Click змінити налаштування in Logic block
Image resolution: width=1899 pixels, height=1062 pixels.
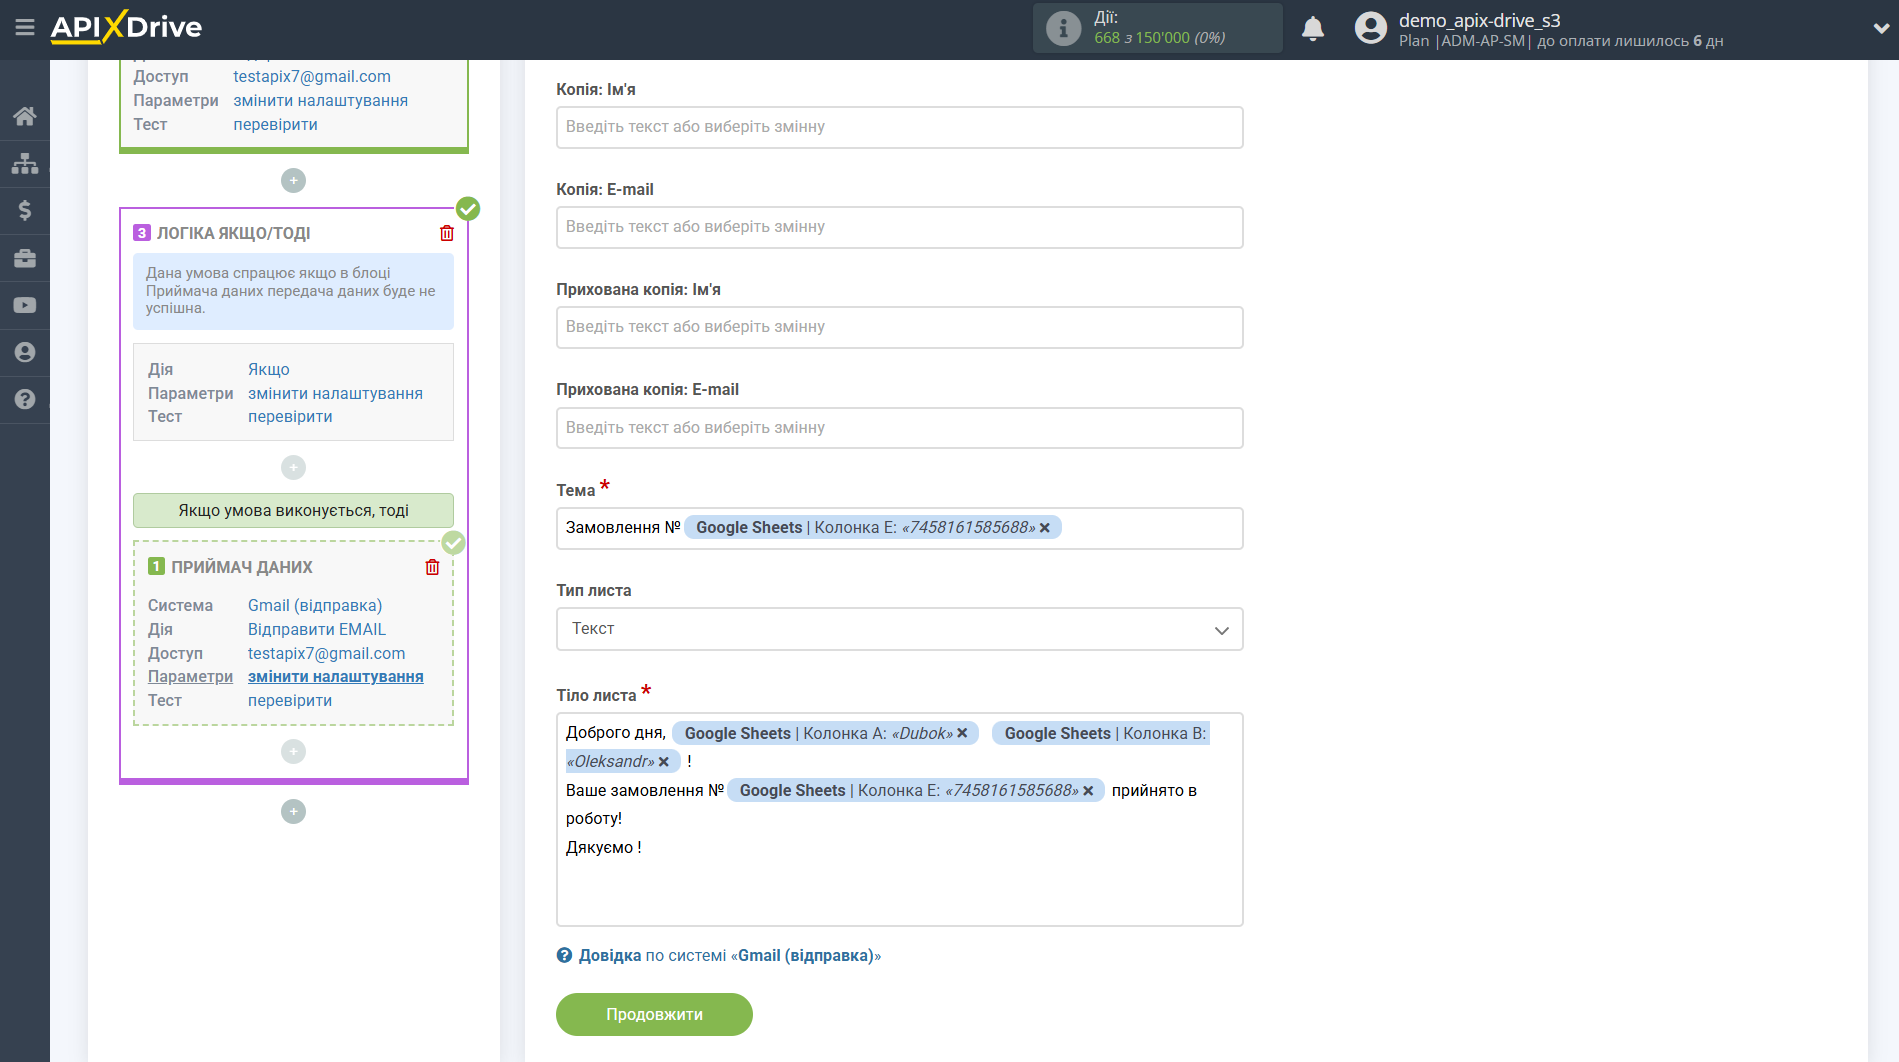(x=335, y=393)
